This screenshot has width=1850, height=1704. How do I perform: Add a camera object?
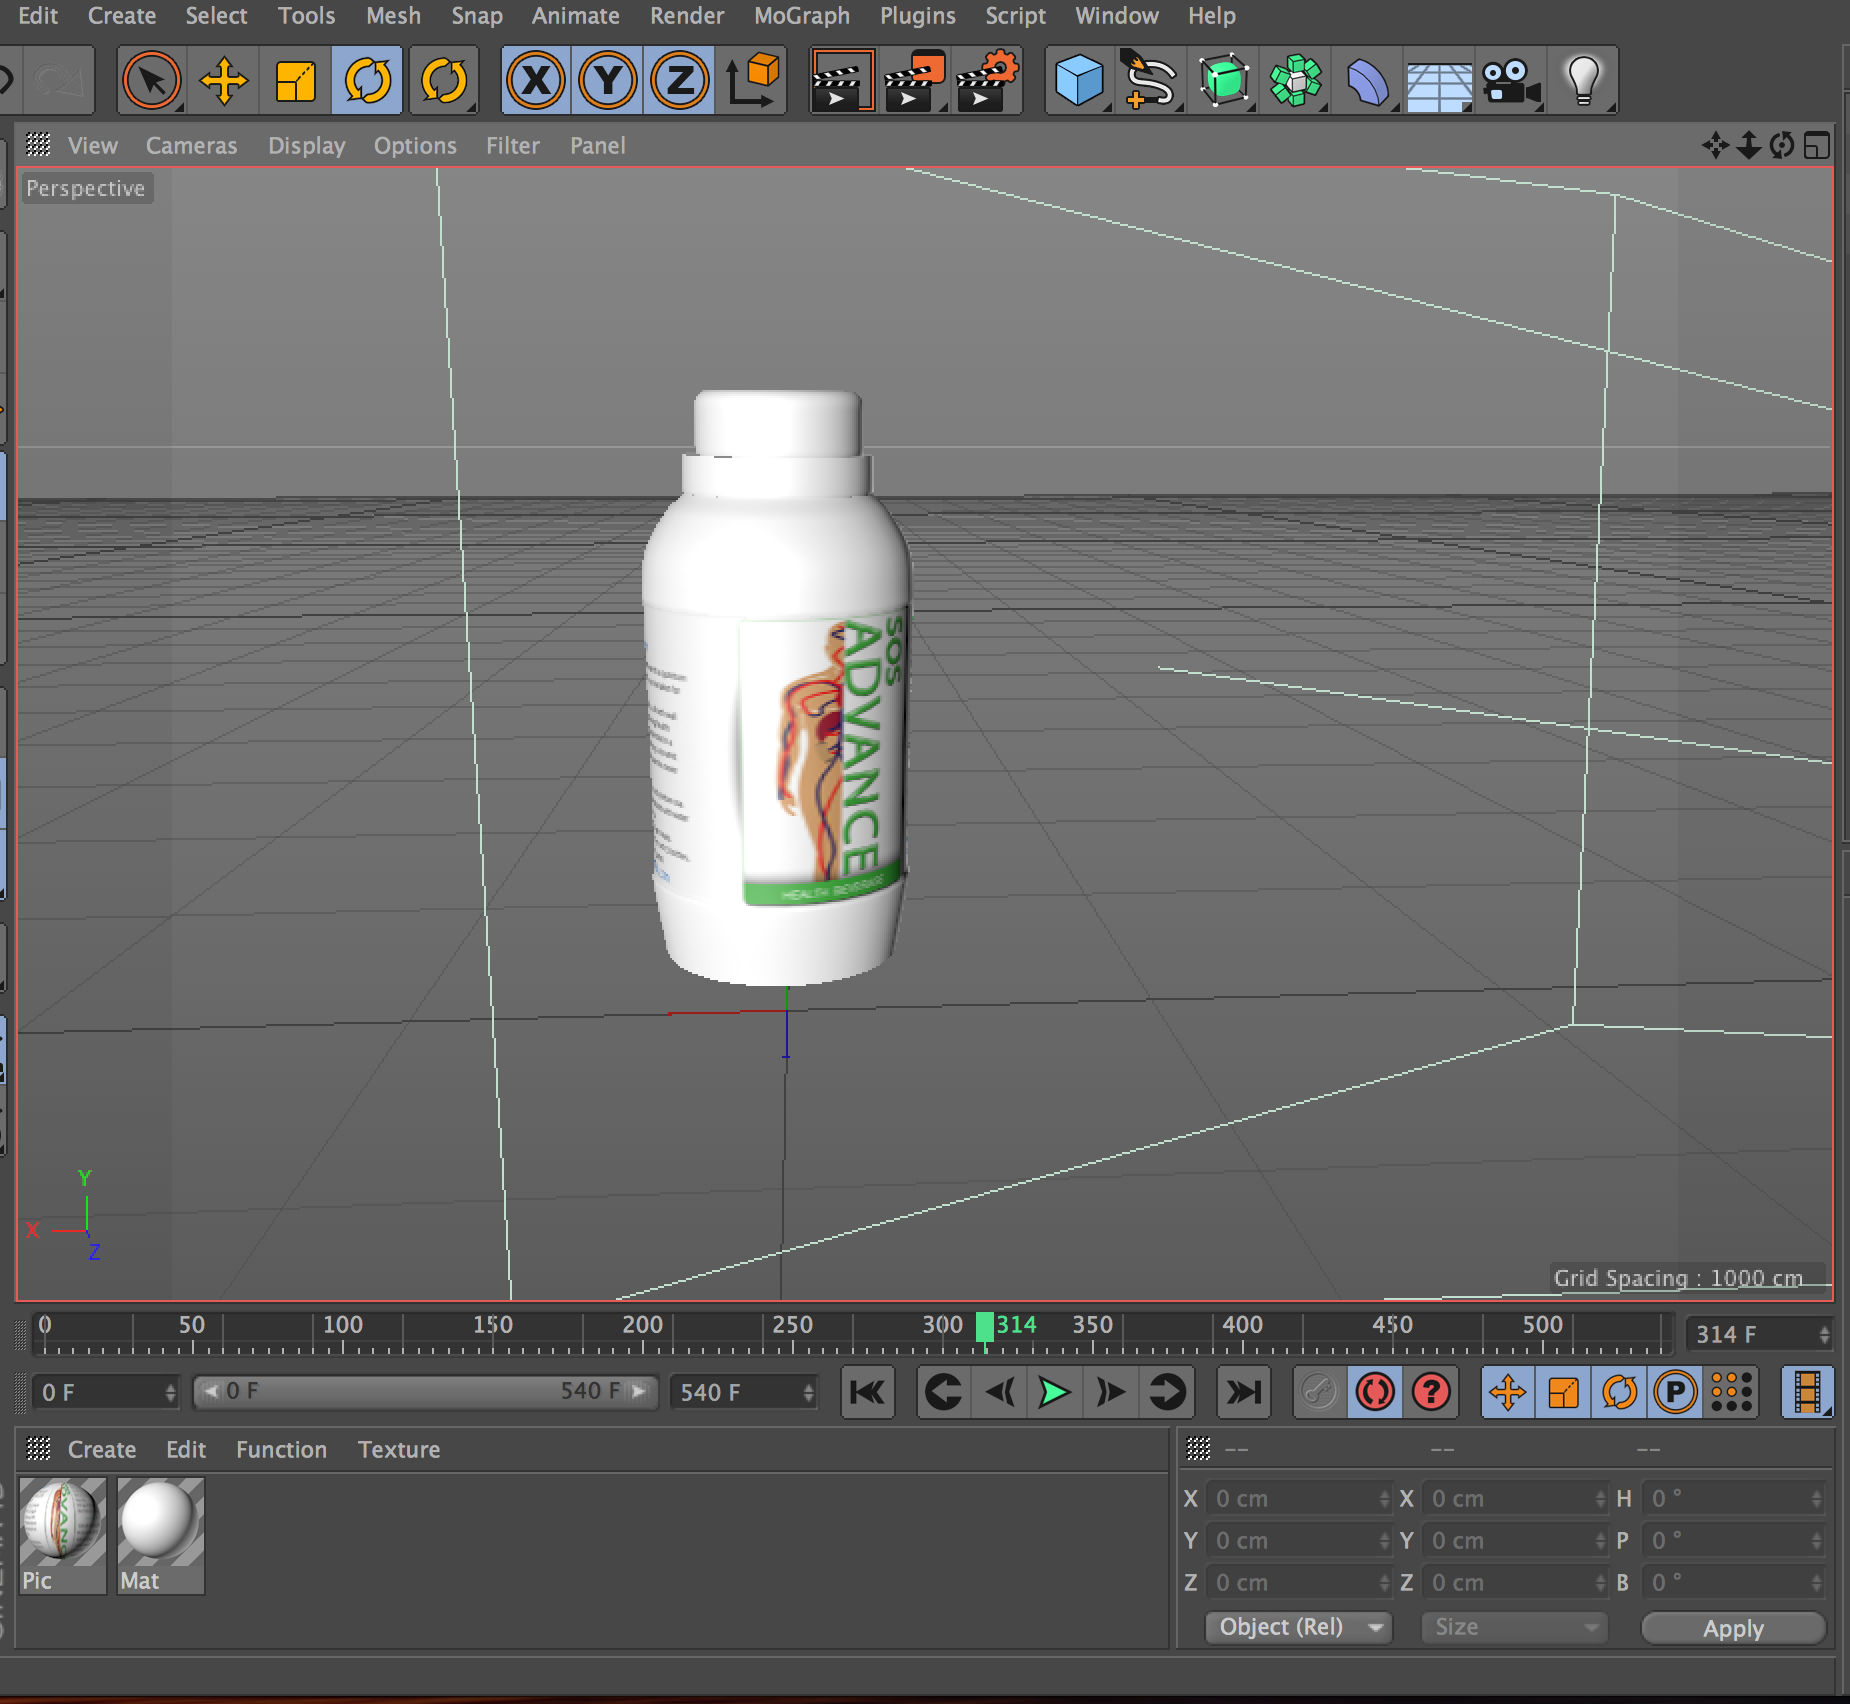pyautogui.click(x=1512, y=80)
